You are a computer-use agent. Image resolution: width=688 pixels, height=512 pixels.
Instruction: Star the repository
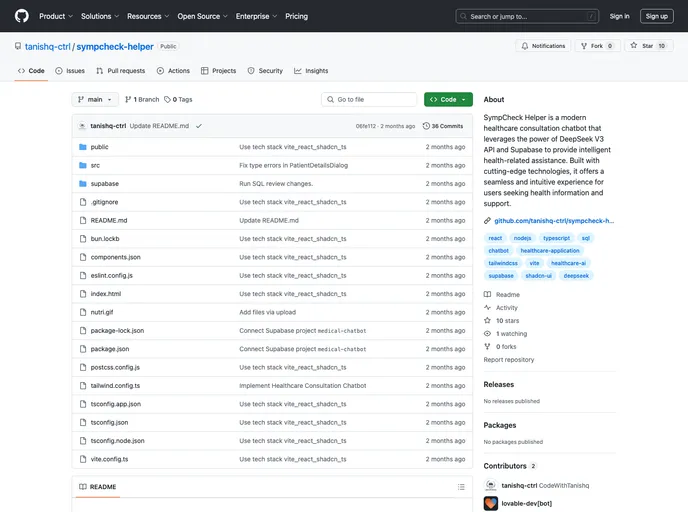tap(648, 46)
